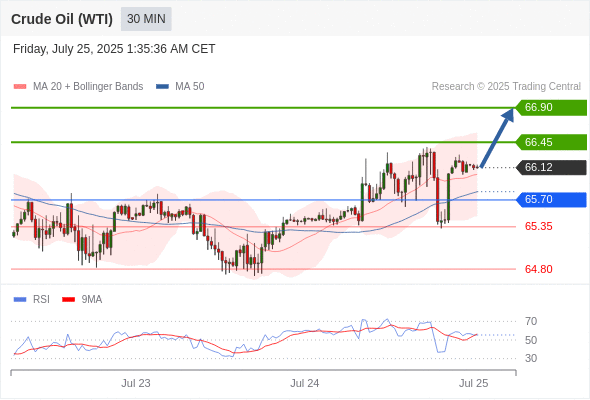This screenshot has width=590, height=400.
Task: Toggle the RSI legend entry
Action: [x=32, y=300]
